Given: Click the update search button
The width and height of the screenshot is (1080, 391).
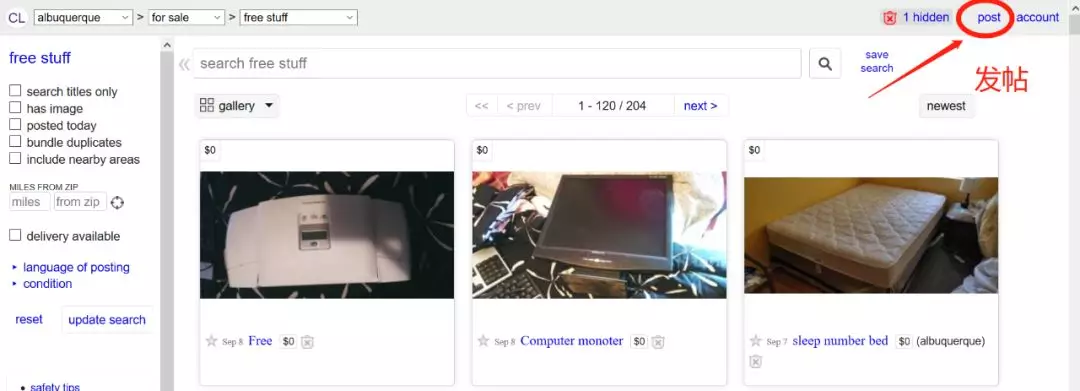Looking at the screenshot, I should (x=107, y=319).
